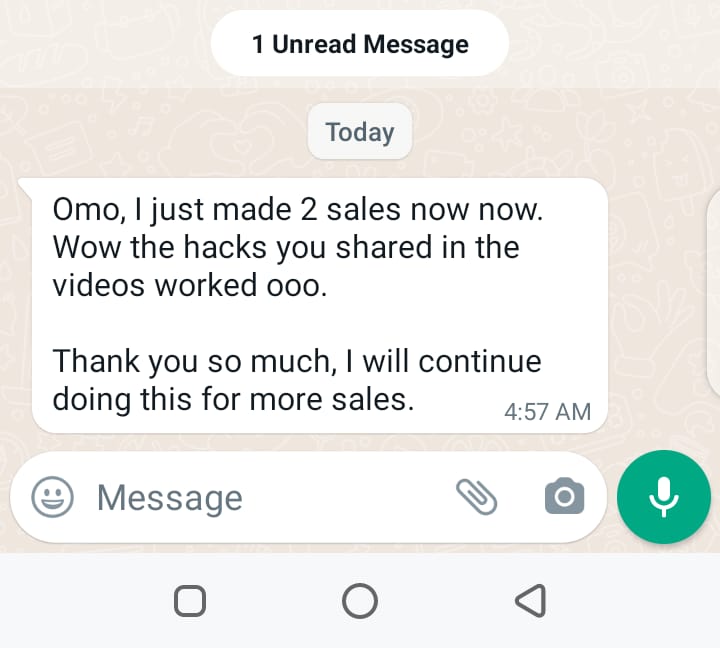Viewport: 720px width, 648px height.
Task: Tap the partially visible bubble at right edge
Action: click(x=713, y=294)
